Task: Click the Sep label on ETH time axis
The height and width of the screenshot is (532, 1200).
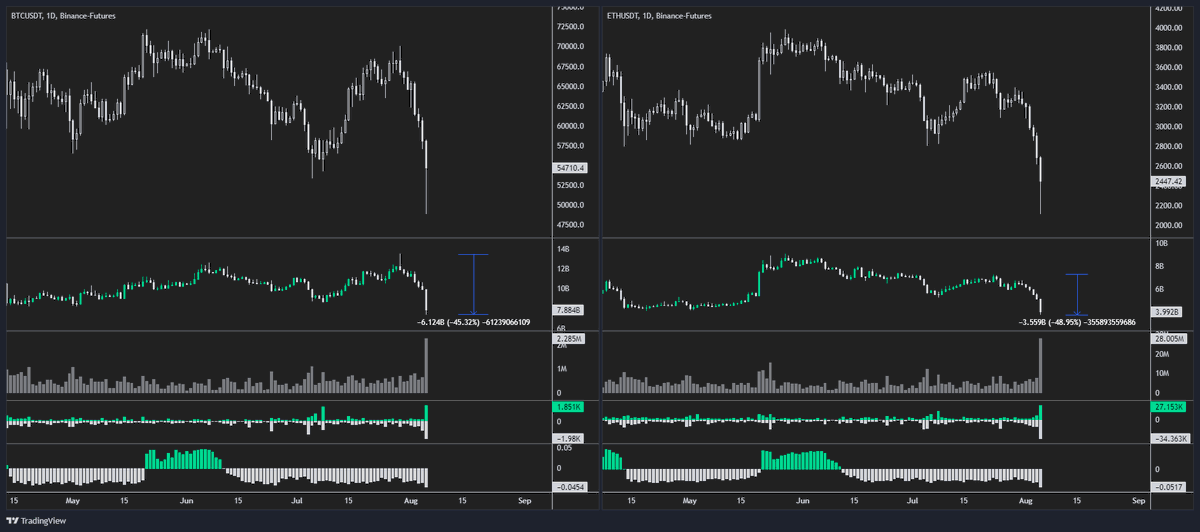Action: click(x=1137, y=499)
